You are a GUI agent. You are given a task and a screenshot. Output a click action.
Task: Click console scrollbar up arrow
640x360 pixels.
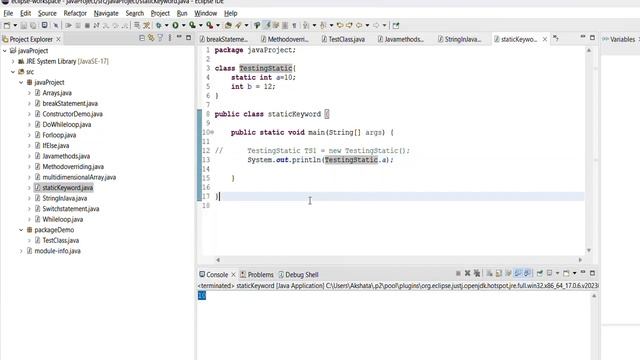(594, 296)
